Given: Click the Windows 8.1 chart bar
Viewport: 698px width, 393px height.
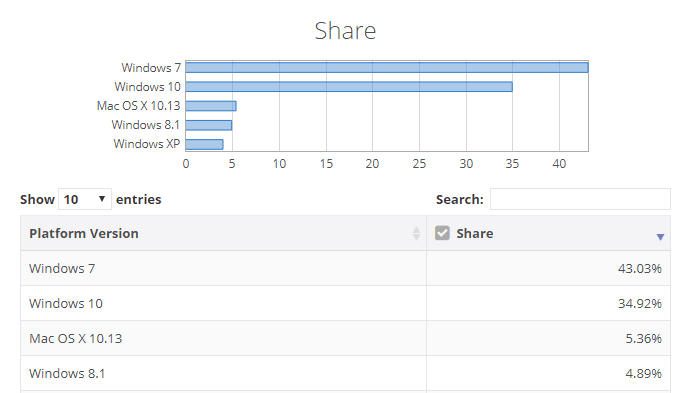Looking at the screenshot, I should [209, 125].
